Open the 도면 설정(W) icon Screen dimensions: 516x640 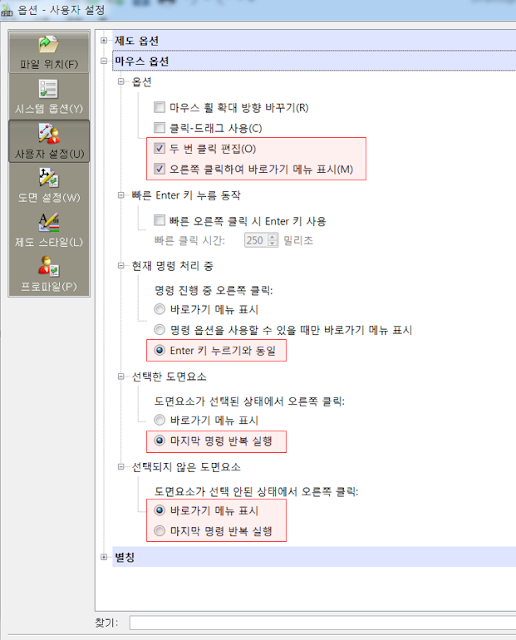click(49, 186)
